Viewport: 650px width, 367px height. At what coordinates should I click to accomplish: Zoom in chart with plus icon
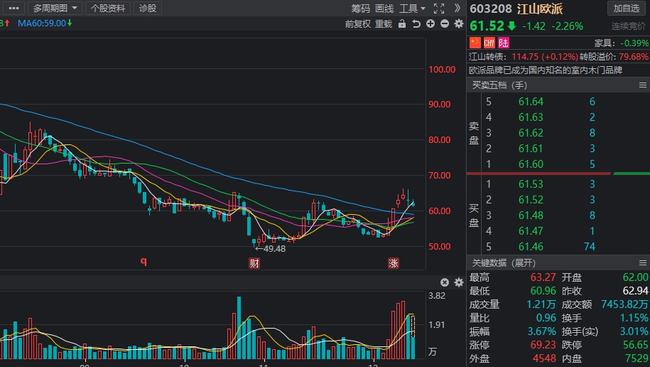pyautogui.click(x=430, y=24)
